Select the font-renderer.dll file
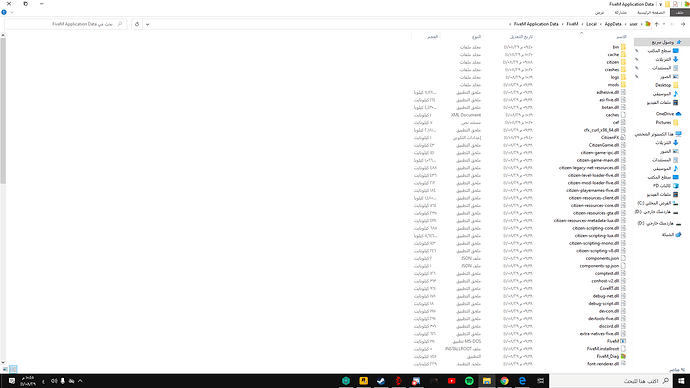This screenshot has height=388, width=690. click(x=606, y=364)
